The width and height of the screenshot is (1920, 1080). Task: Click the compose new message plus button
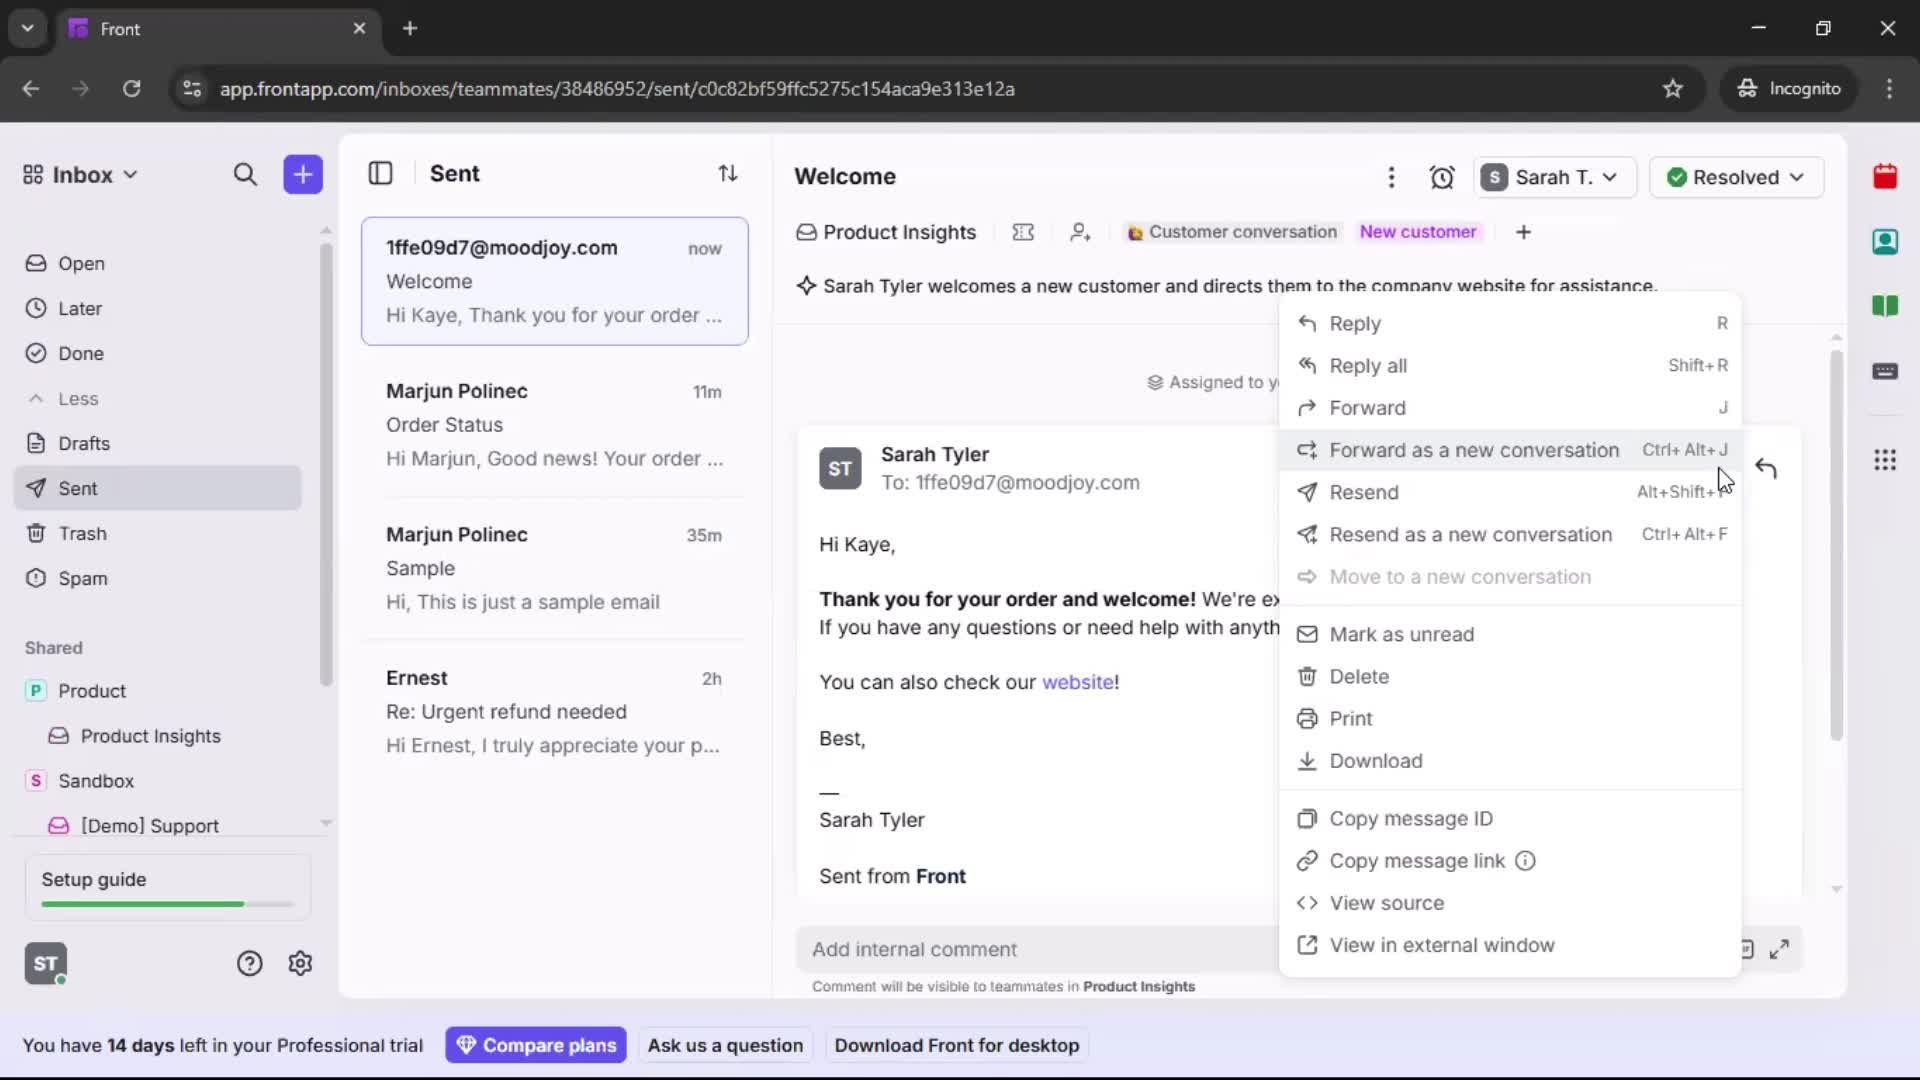click(302, 174)
